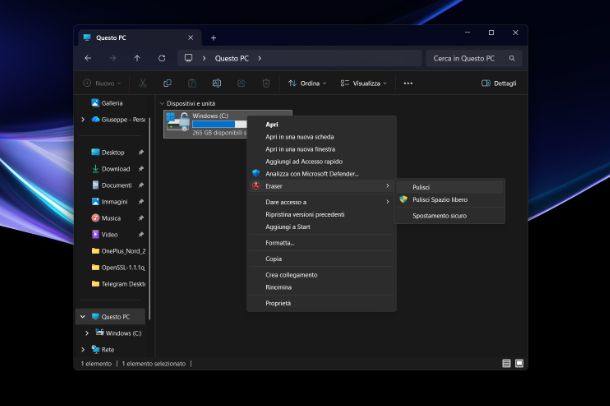This screenshot has width=610, height=406.
Task: Click the Rename icon in the toolbar
Action: tap(216, 84)
